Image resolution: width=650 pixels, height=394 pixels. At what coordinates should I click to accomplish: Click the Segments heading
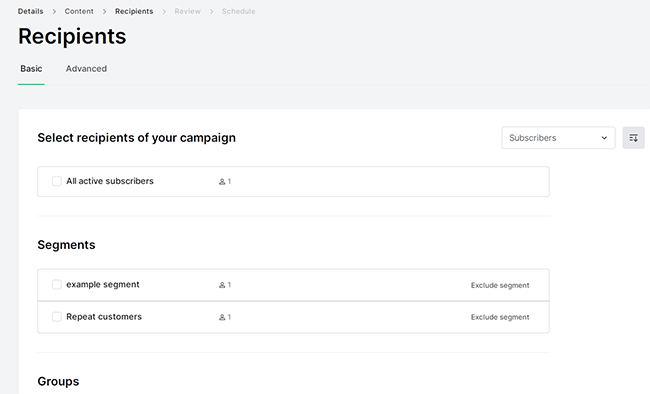point(66,245)
